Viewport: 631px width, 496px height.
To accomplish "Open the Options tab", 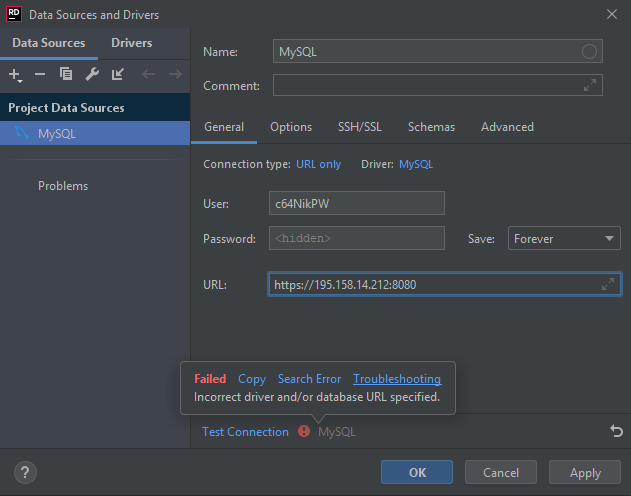I will pos(291,127).
